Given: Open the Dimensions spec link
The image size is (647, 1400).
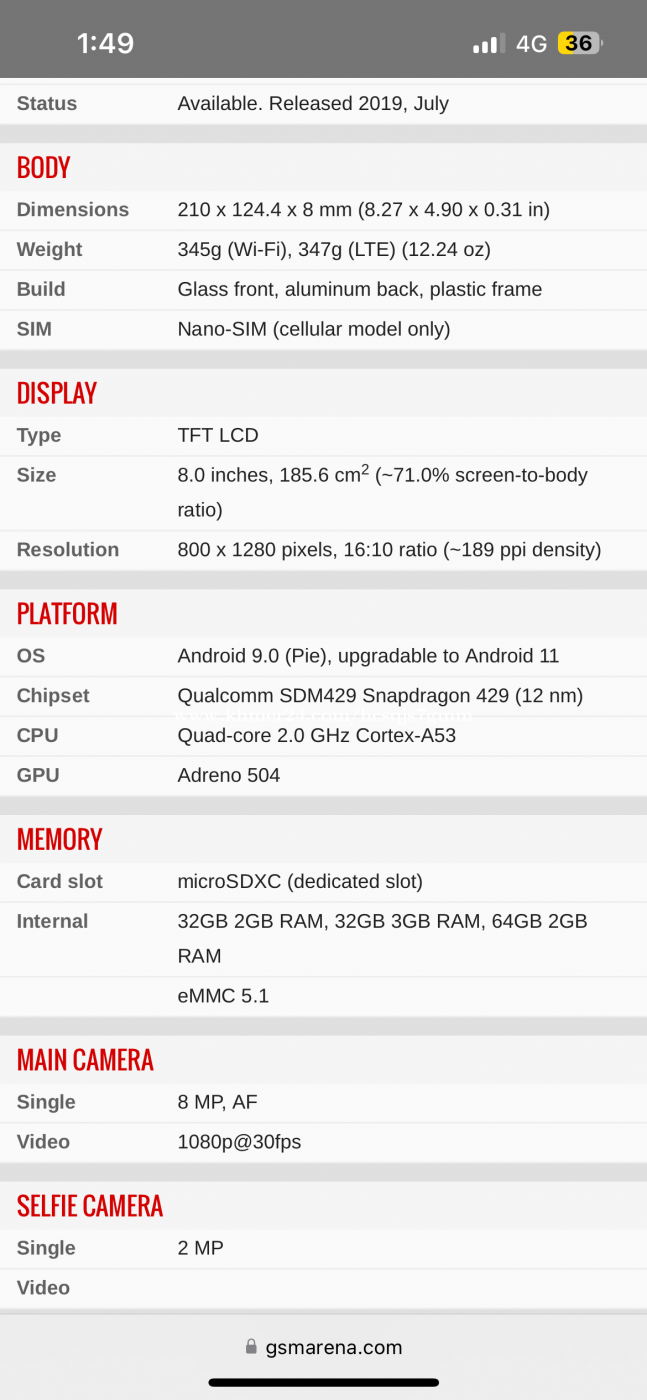Looking at the screenshot, I should [73, 209].
